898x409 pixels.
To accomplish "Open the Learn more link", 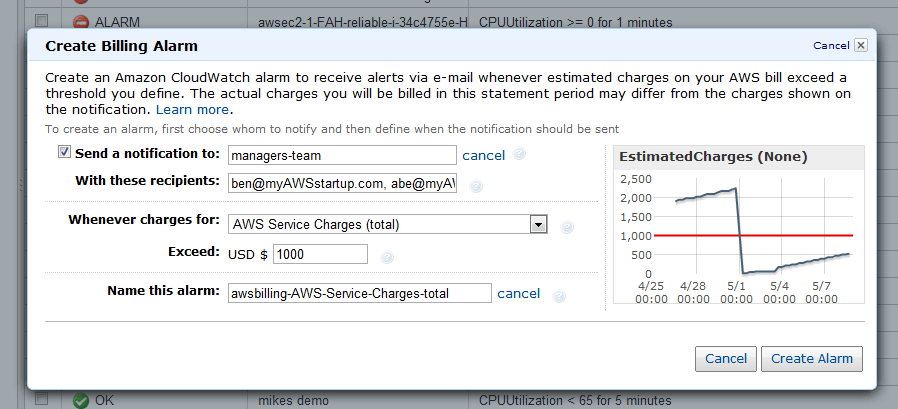I will coord(192,109).
